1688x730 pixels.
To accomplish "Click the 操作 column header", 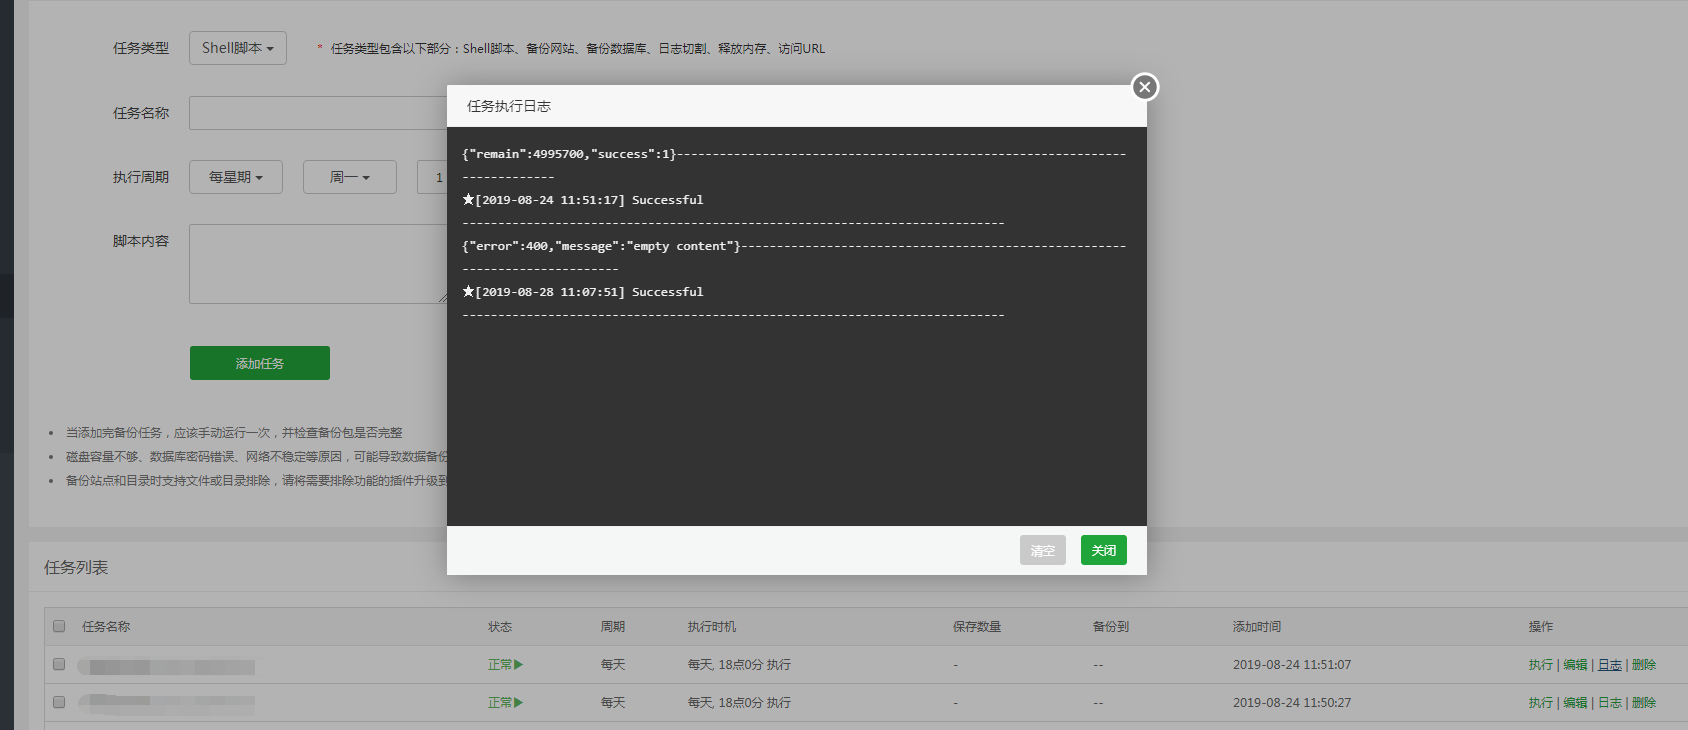I will tap(1541, 626).
